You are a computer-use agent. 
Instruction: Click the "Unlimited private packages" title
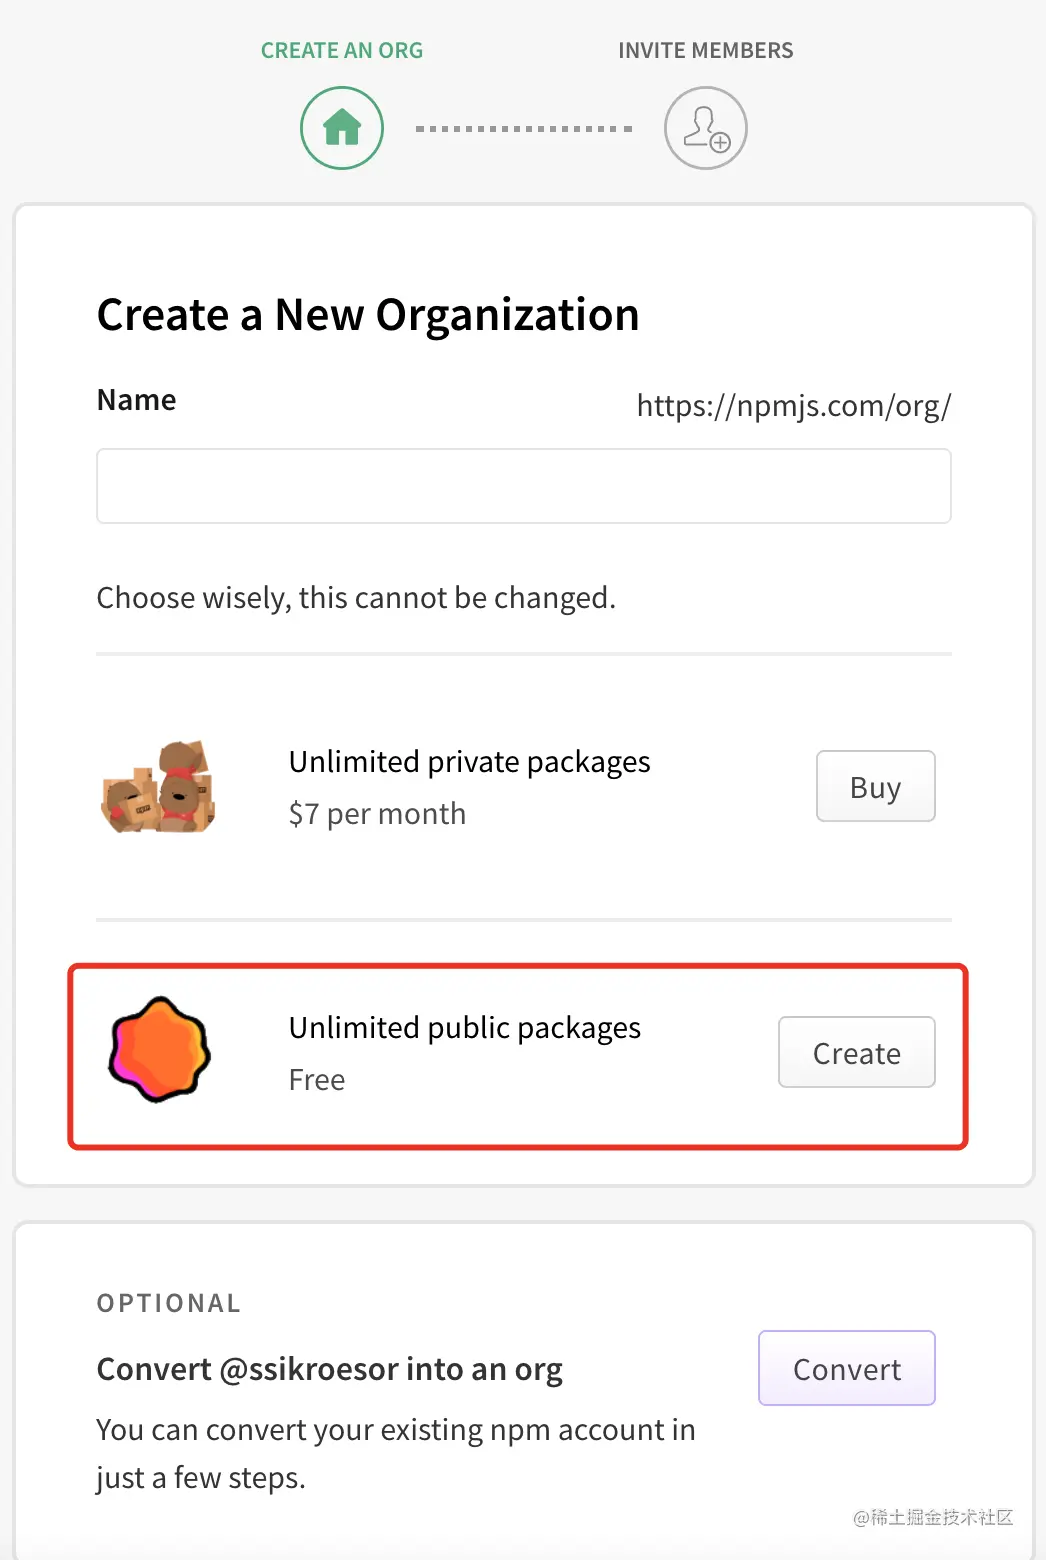click(x=469, y=762)
